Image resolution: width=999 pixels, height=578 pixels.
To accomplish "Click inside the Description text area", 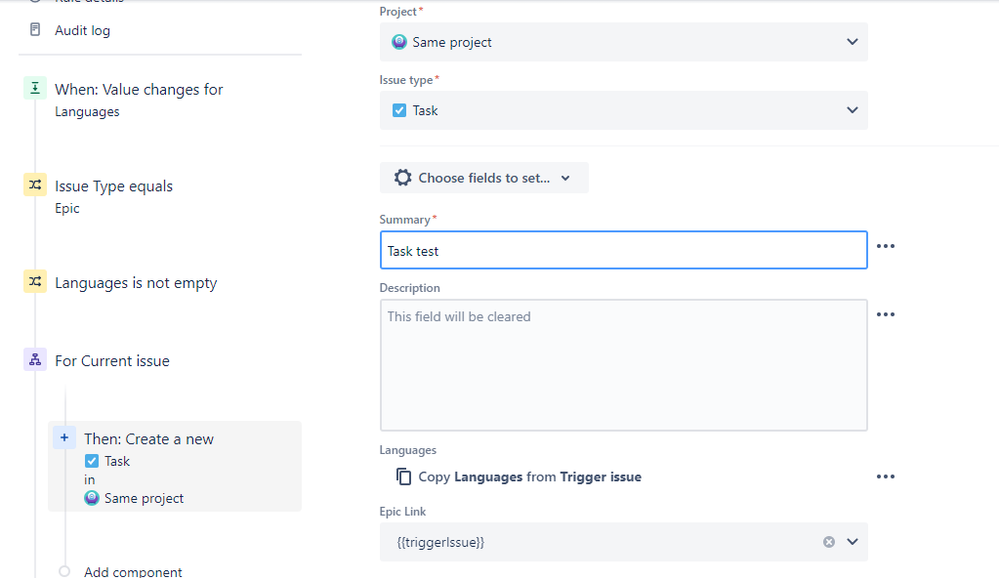I will tap(623, 365).
